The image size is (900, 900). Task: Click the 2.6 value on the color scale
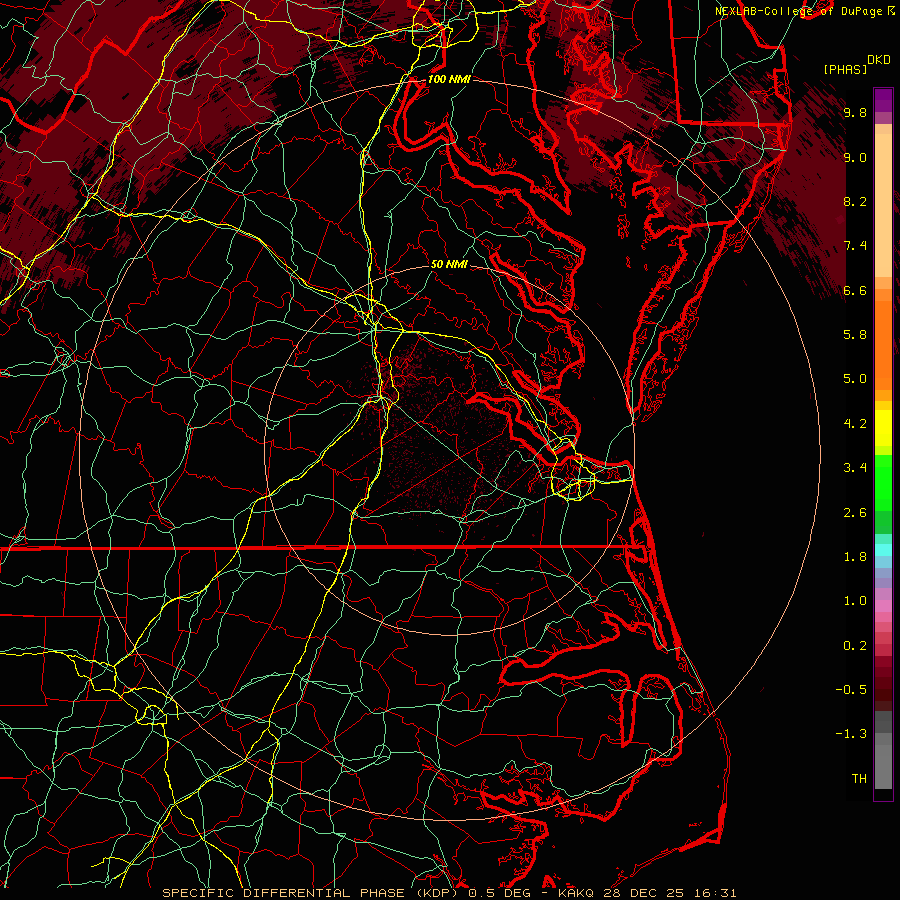855,513
